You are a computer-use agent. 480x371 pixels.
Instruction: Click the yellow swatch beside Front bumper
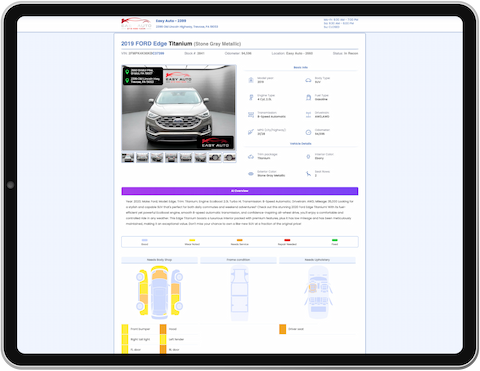125,329
